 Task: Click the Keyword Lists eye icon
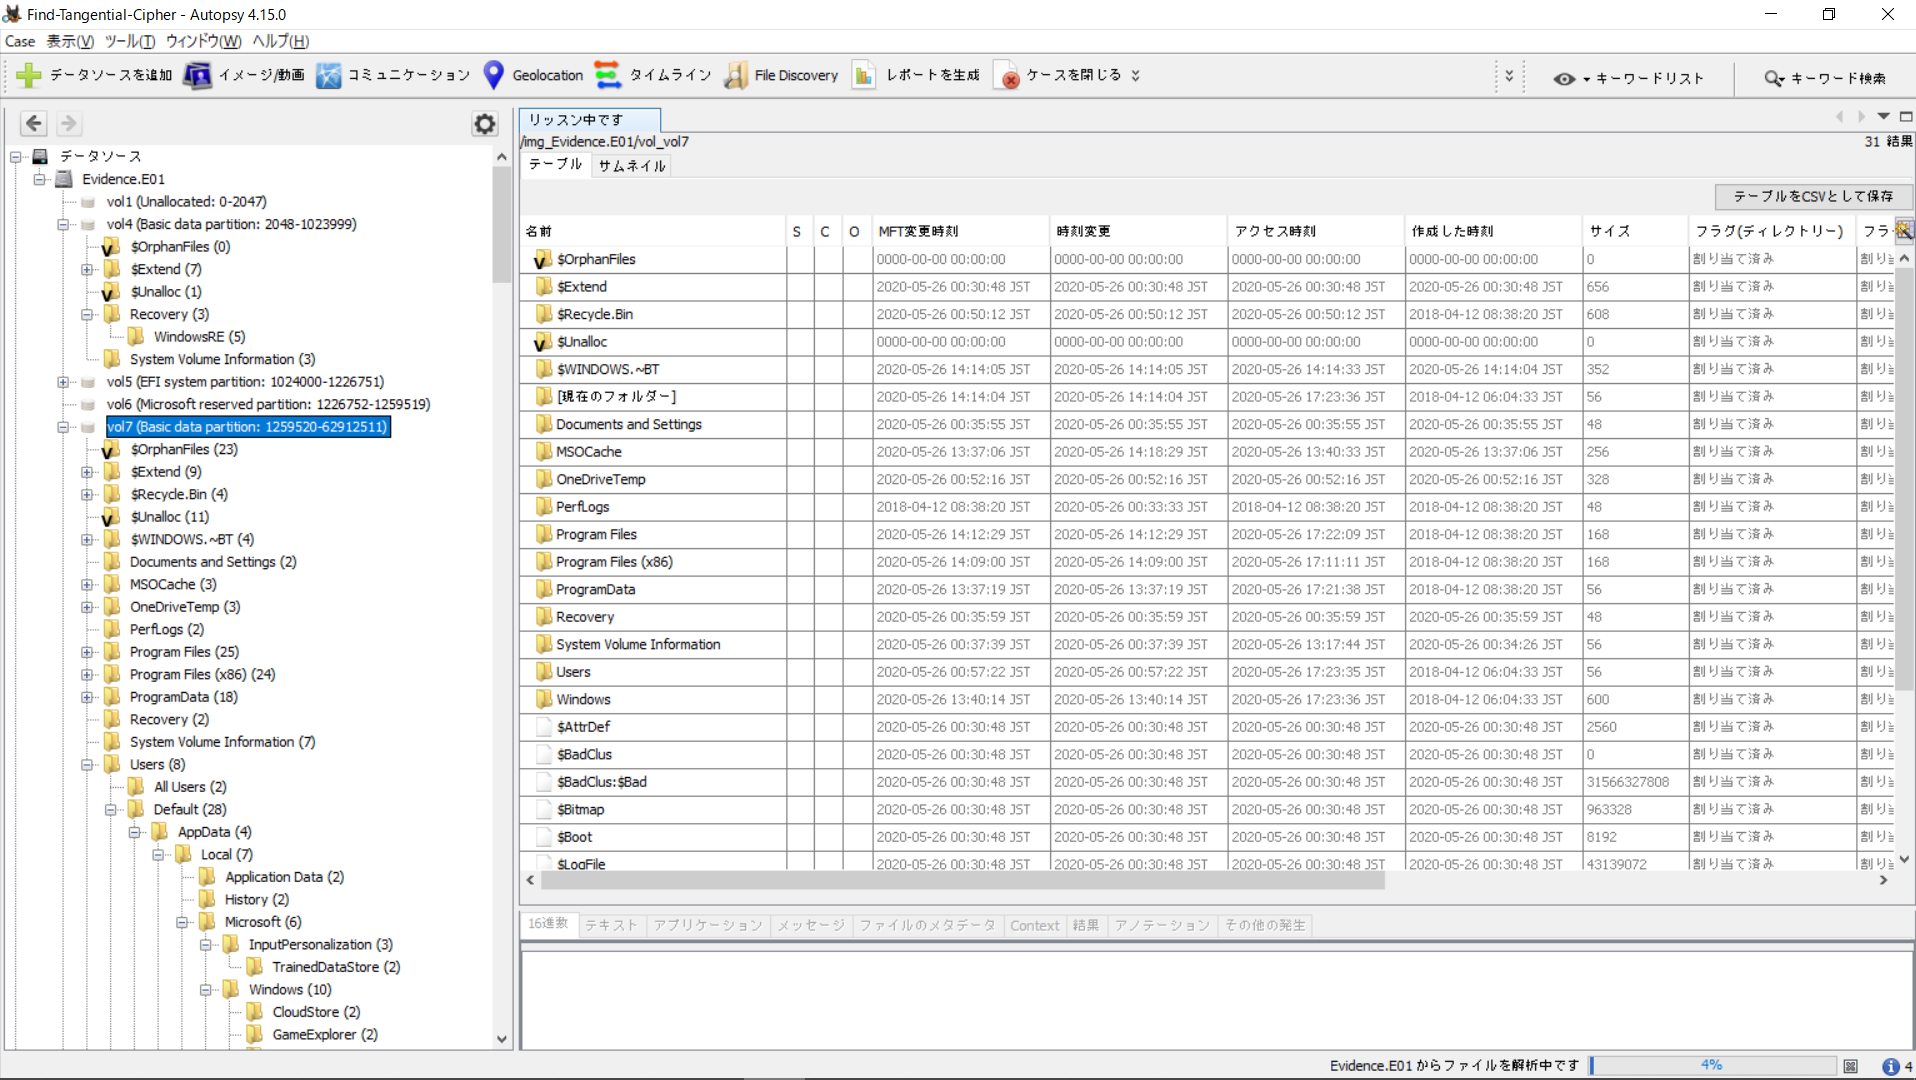coord(1564,78)
